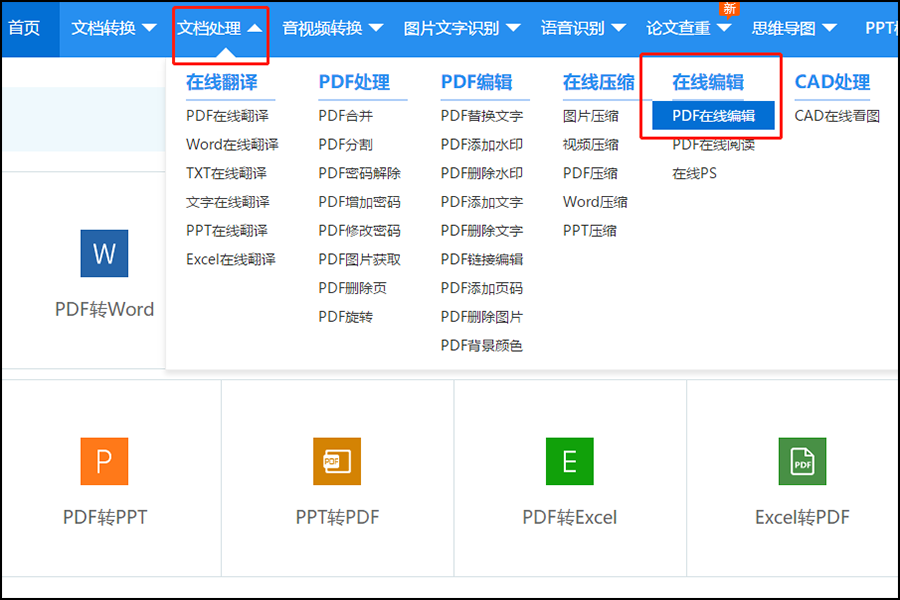Image resolution: width=900 pixels, height=600 pixels.
Task: Click the Excel转PDF label
Action: coord(802,517)
